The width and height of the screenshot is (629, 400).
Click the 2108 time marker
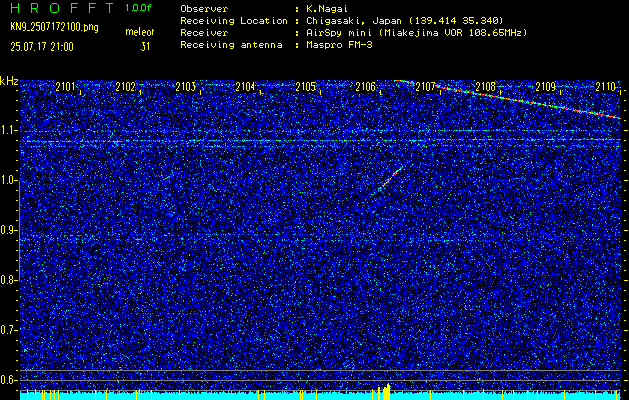[x=485, y=86]
